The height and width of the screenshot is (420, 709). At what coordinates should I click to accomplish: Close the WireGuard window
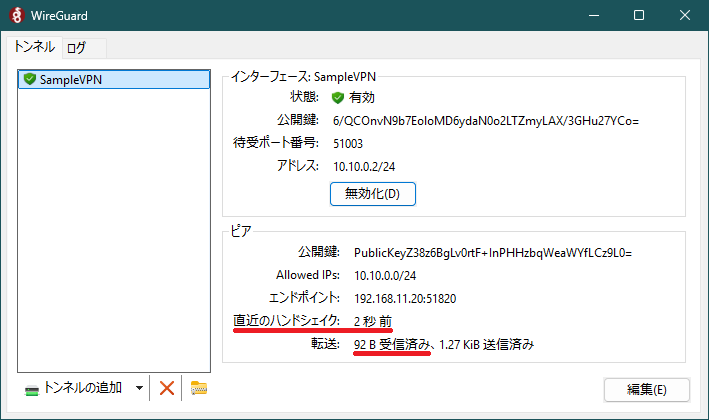pyautogui.click(x=685, y=15)
